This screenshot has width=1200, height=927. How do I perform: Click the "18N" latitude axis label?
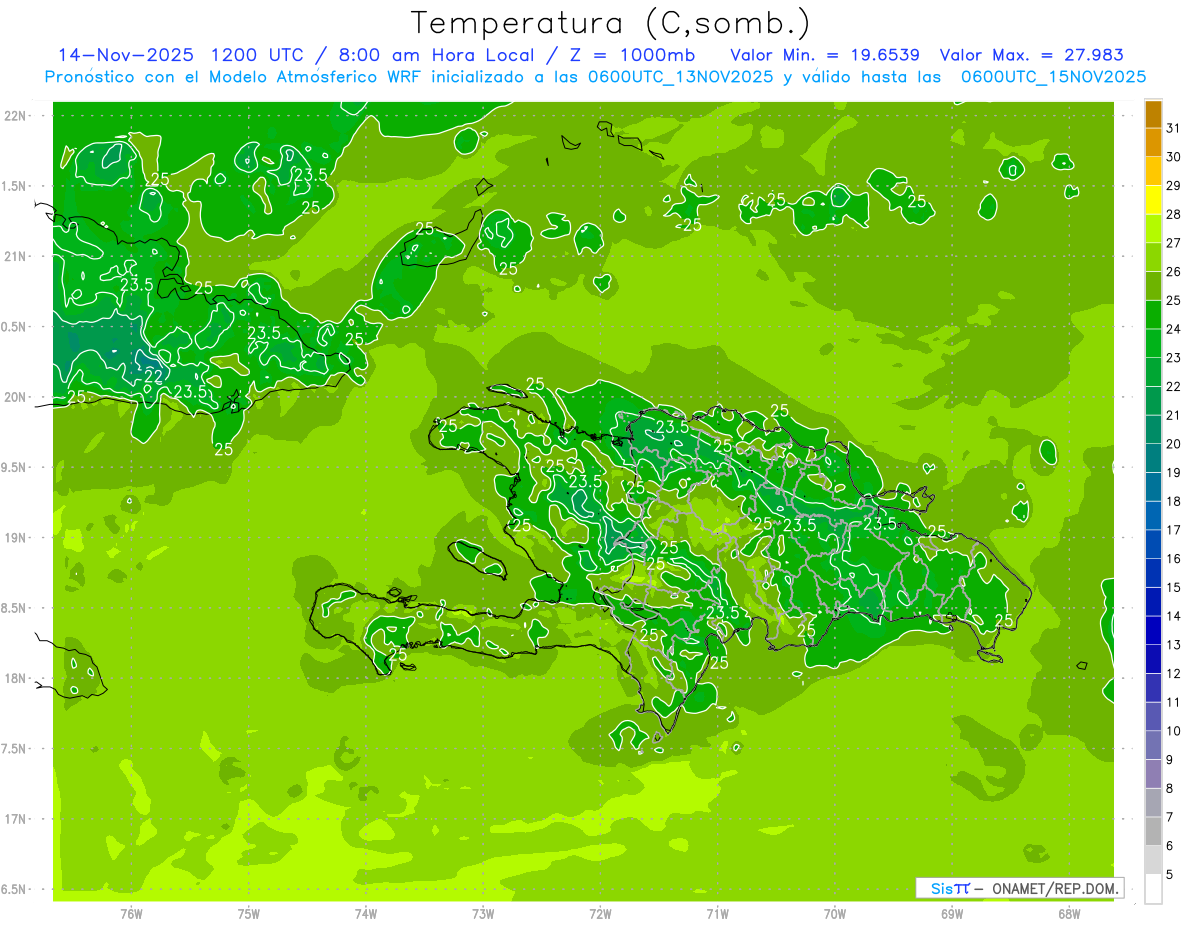point(16,678)
